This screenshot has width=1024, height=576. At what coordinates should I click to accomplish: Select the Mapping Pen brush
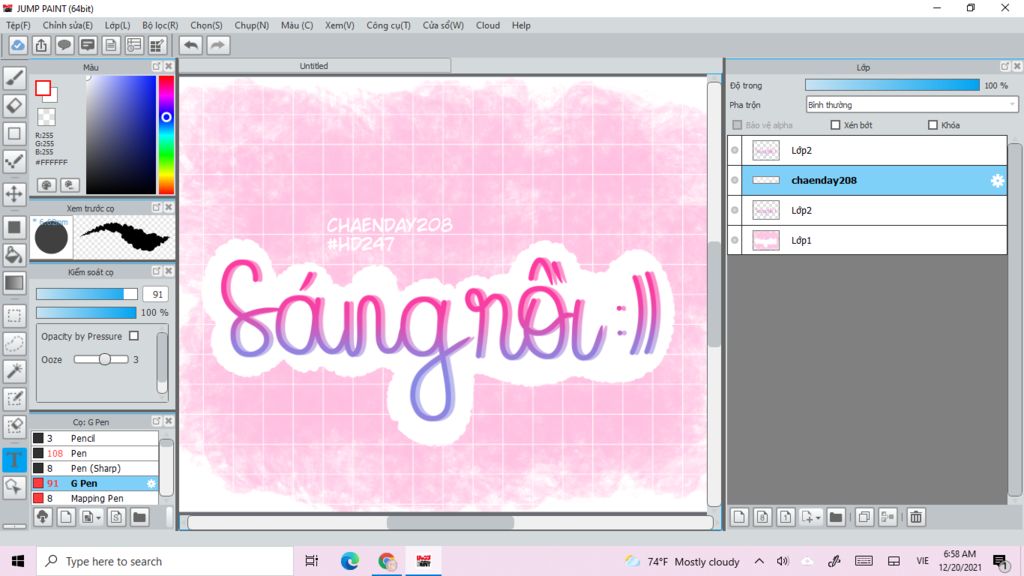[95, 498]
